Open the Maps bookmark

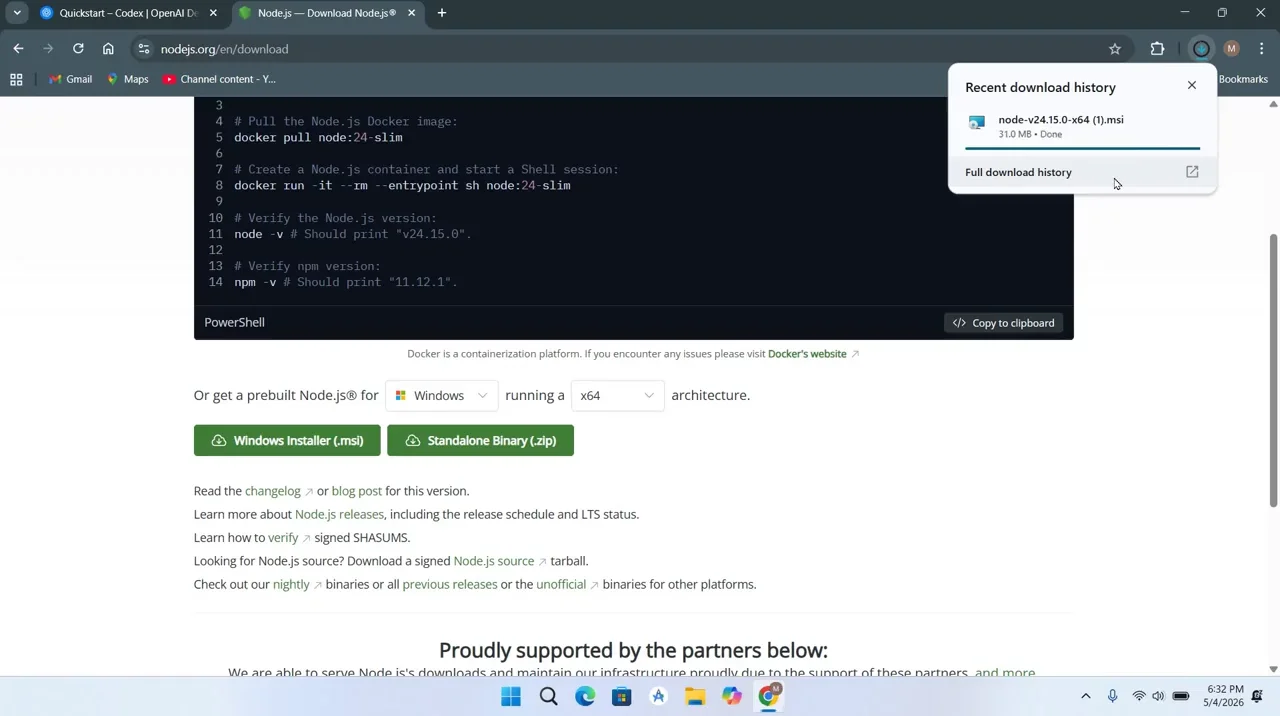coord(127,79)
